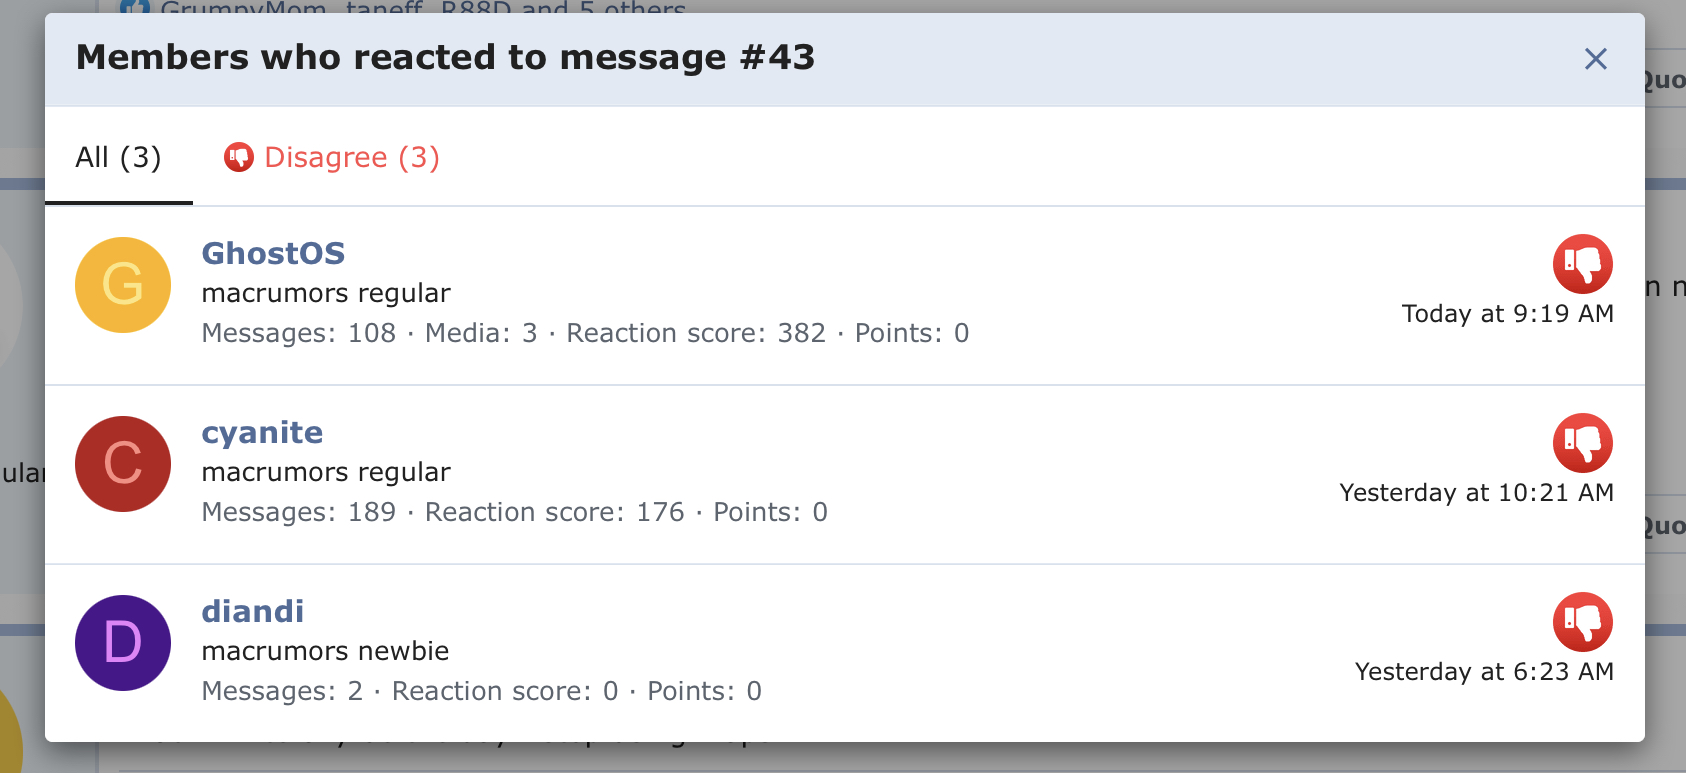Click diandi's disagree reaction icon
Screen dimensions: 1686x773
click(1582, 622)
